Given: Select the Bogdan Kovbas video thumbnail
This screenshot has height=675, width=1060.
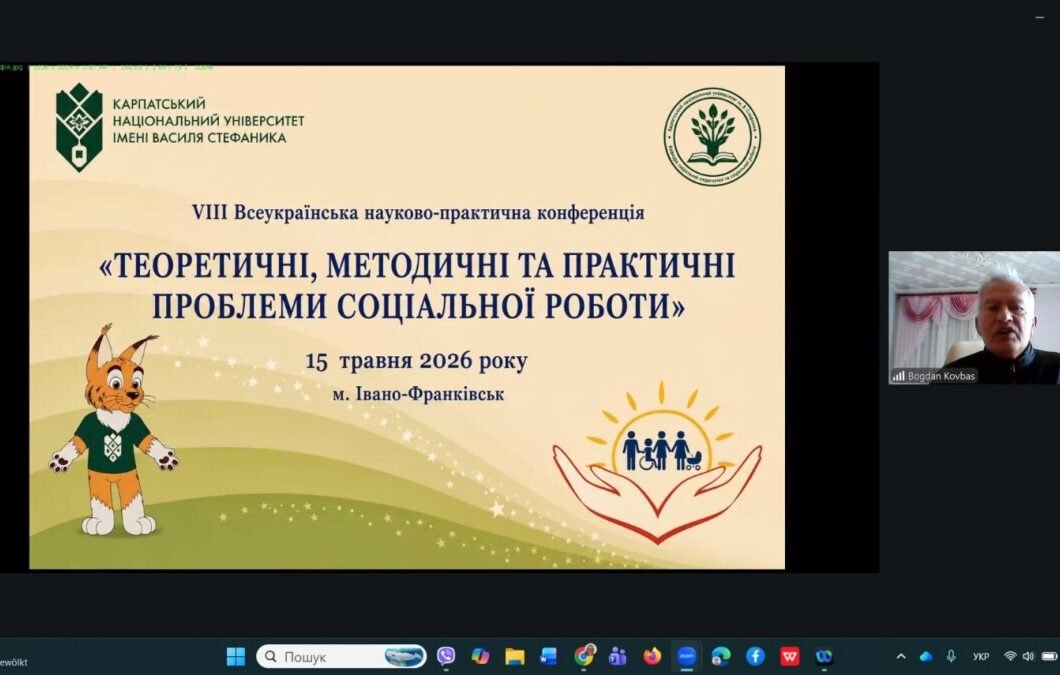Looking at the screenshot, I should (x=974, y=318).
